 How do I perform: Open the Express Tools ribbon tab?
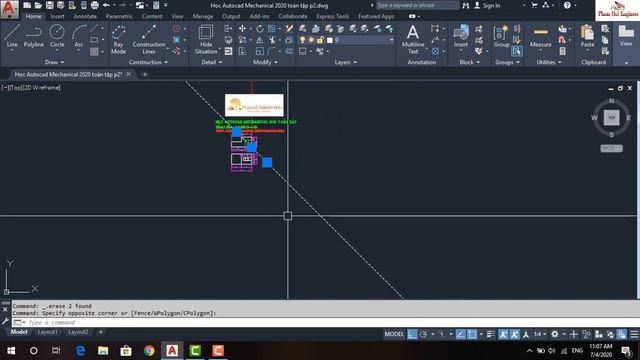click(x=333, y=16)
